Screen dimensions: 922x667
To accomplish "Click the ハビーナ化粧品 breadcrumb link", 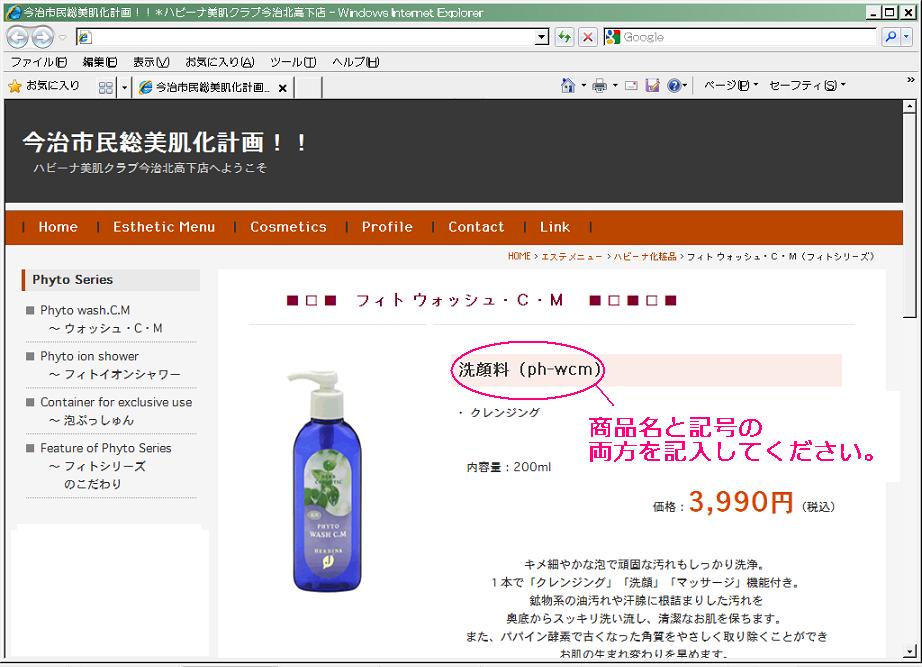I will (x=644, y=256).
